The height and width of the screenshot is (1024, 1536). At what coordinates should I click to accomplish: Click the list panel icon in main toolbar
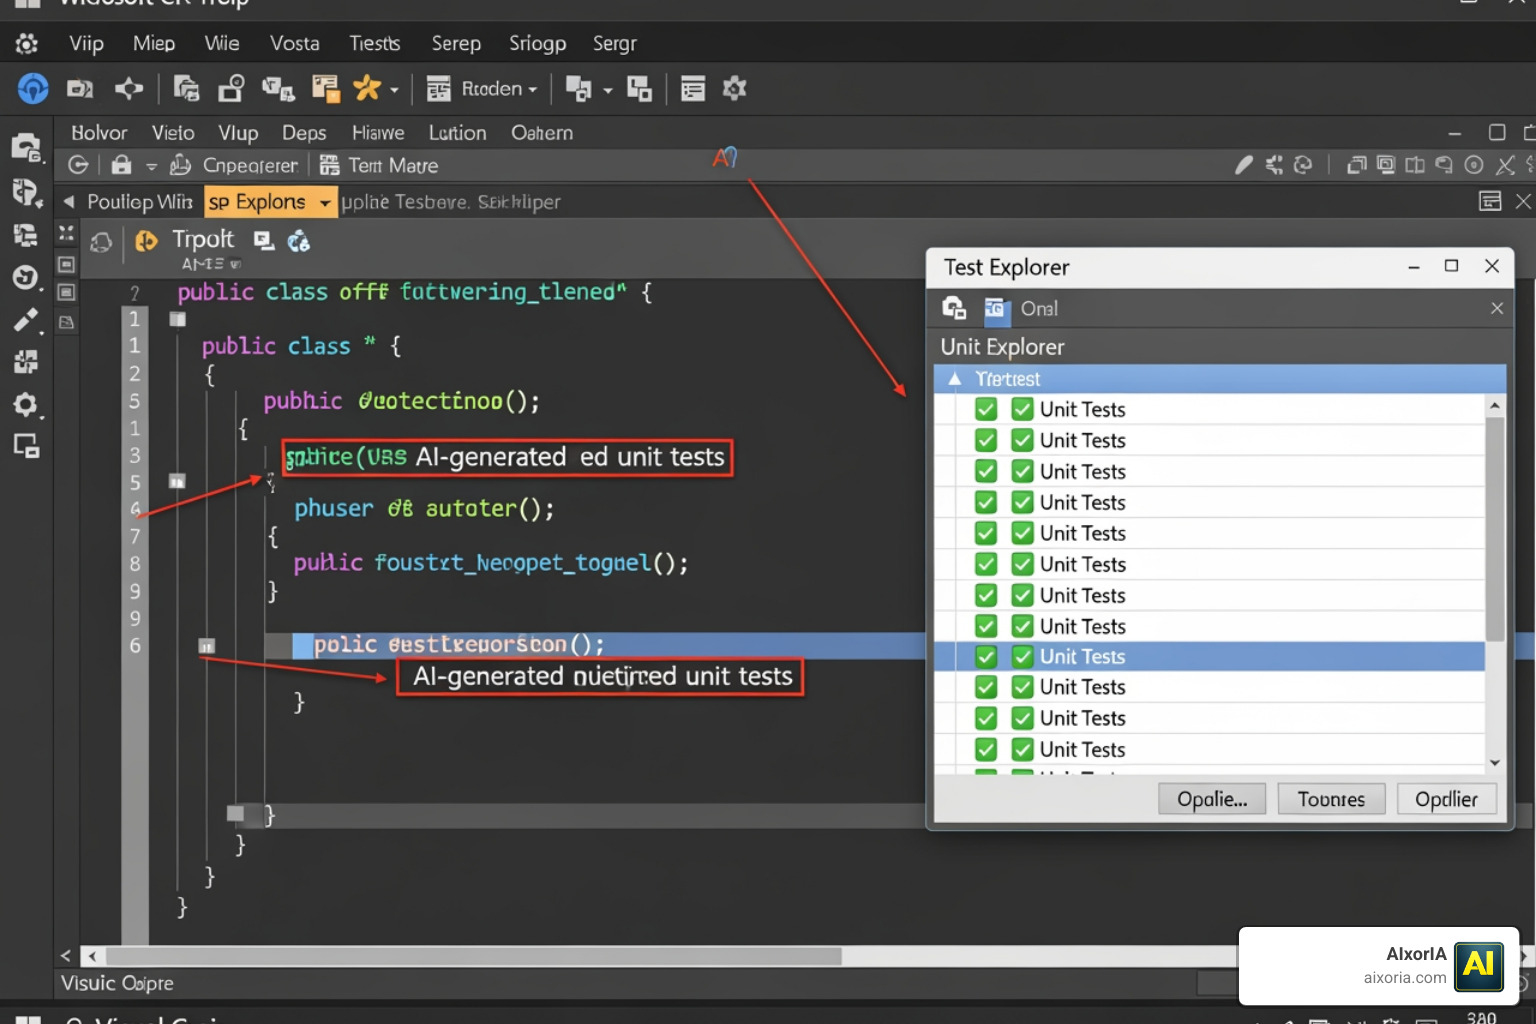693,89
